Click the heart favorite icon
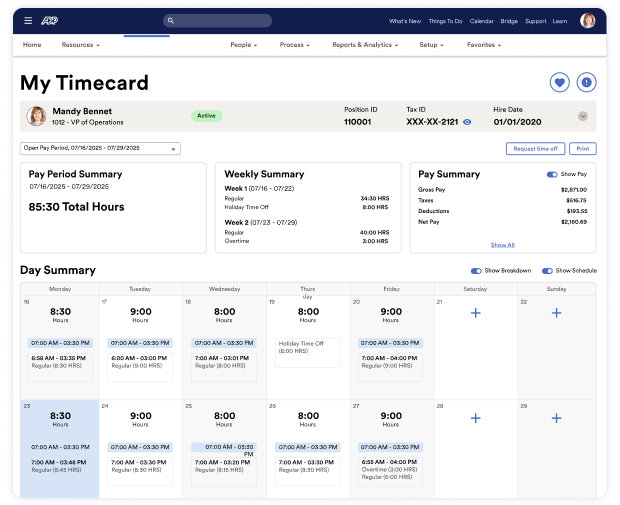The width and height of the screenshot is (620, 505). (559, 83)
